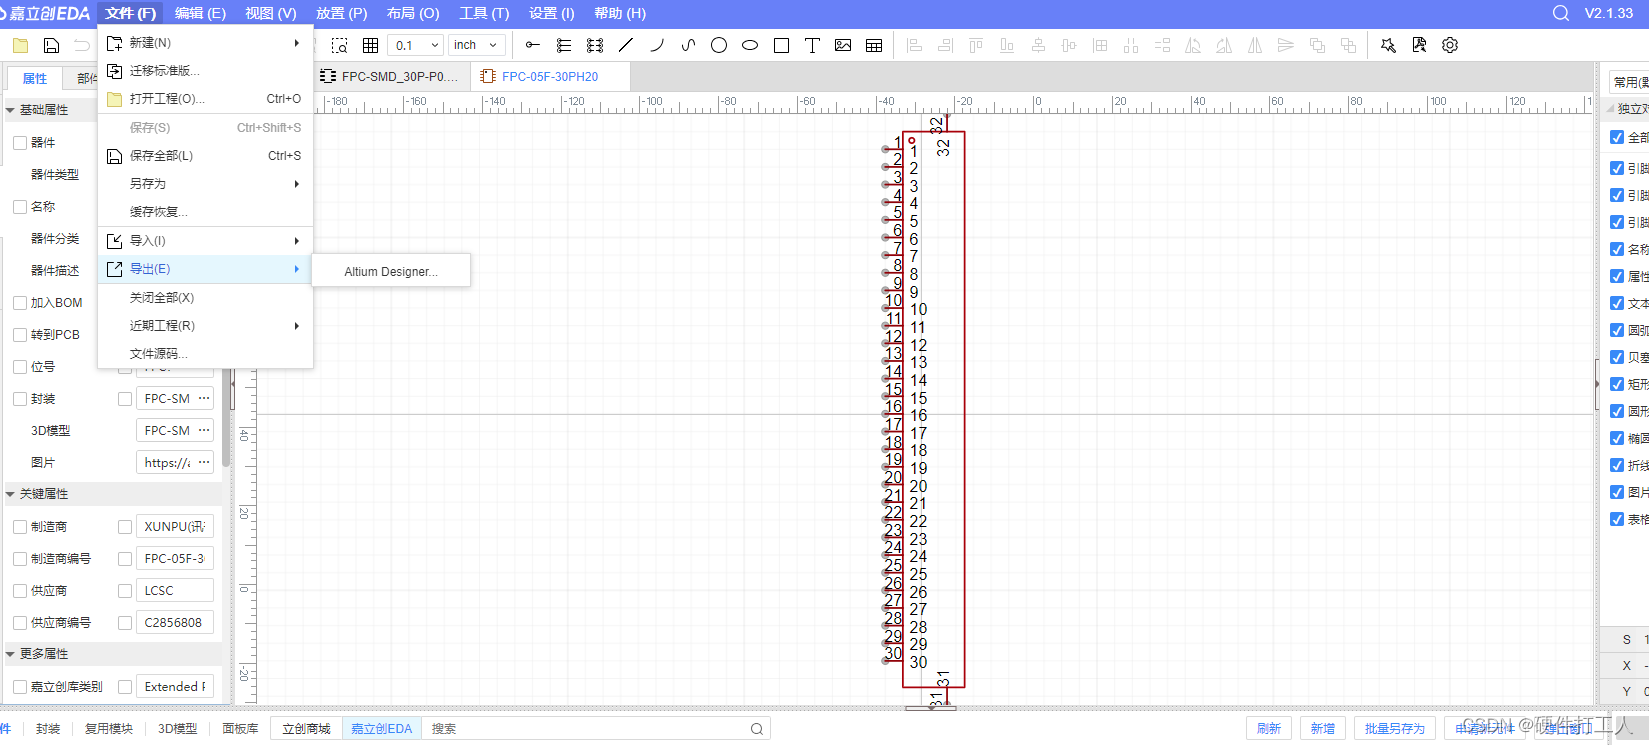Select the 立创商城 library source
1649x745 pixels.
pos(306,729)
